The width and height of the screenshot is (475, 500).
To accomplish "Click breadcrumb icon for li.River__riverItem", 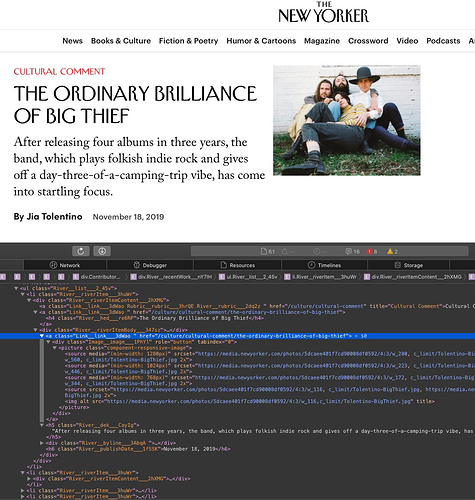I will [x=287, y=277].
